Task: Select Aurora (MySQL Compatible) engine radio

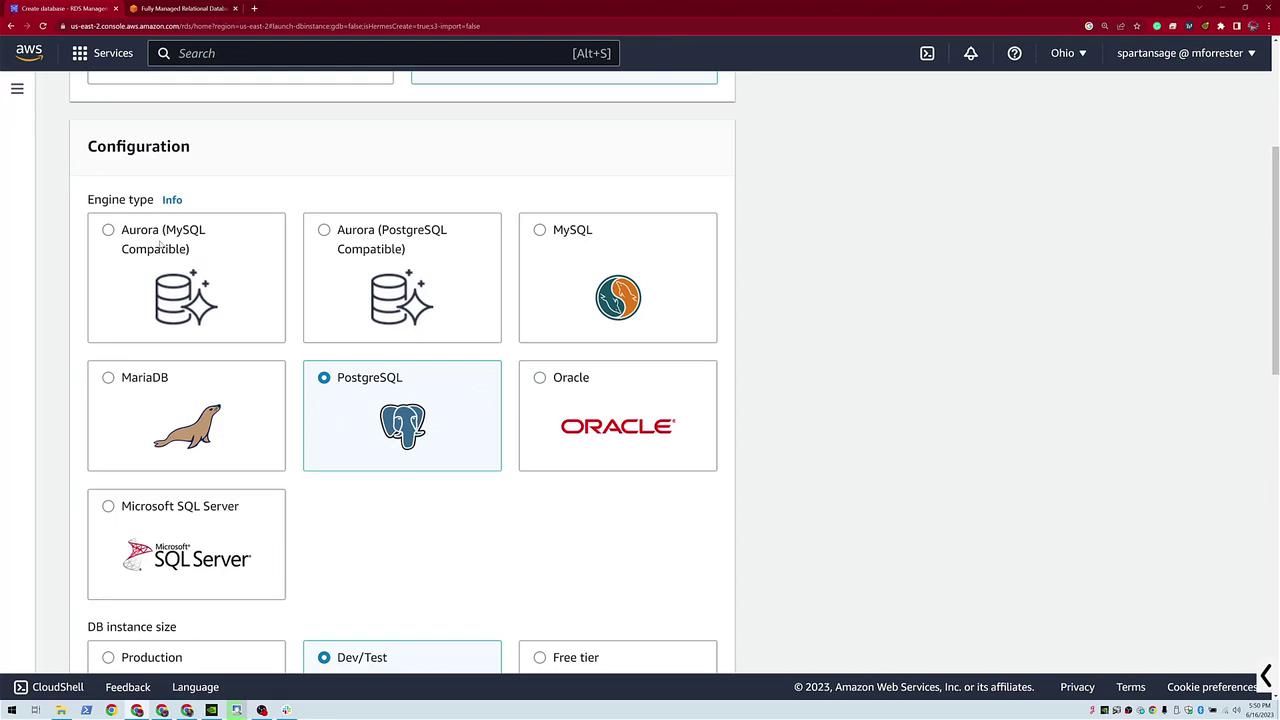Action: (x=108, y=230)
